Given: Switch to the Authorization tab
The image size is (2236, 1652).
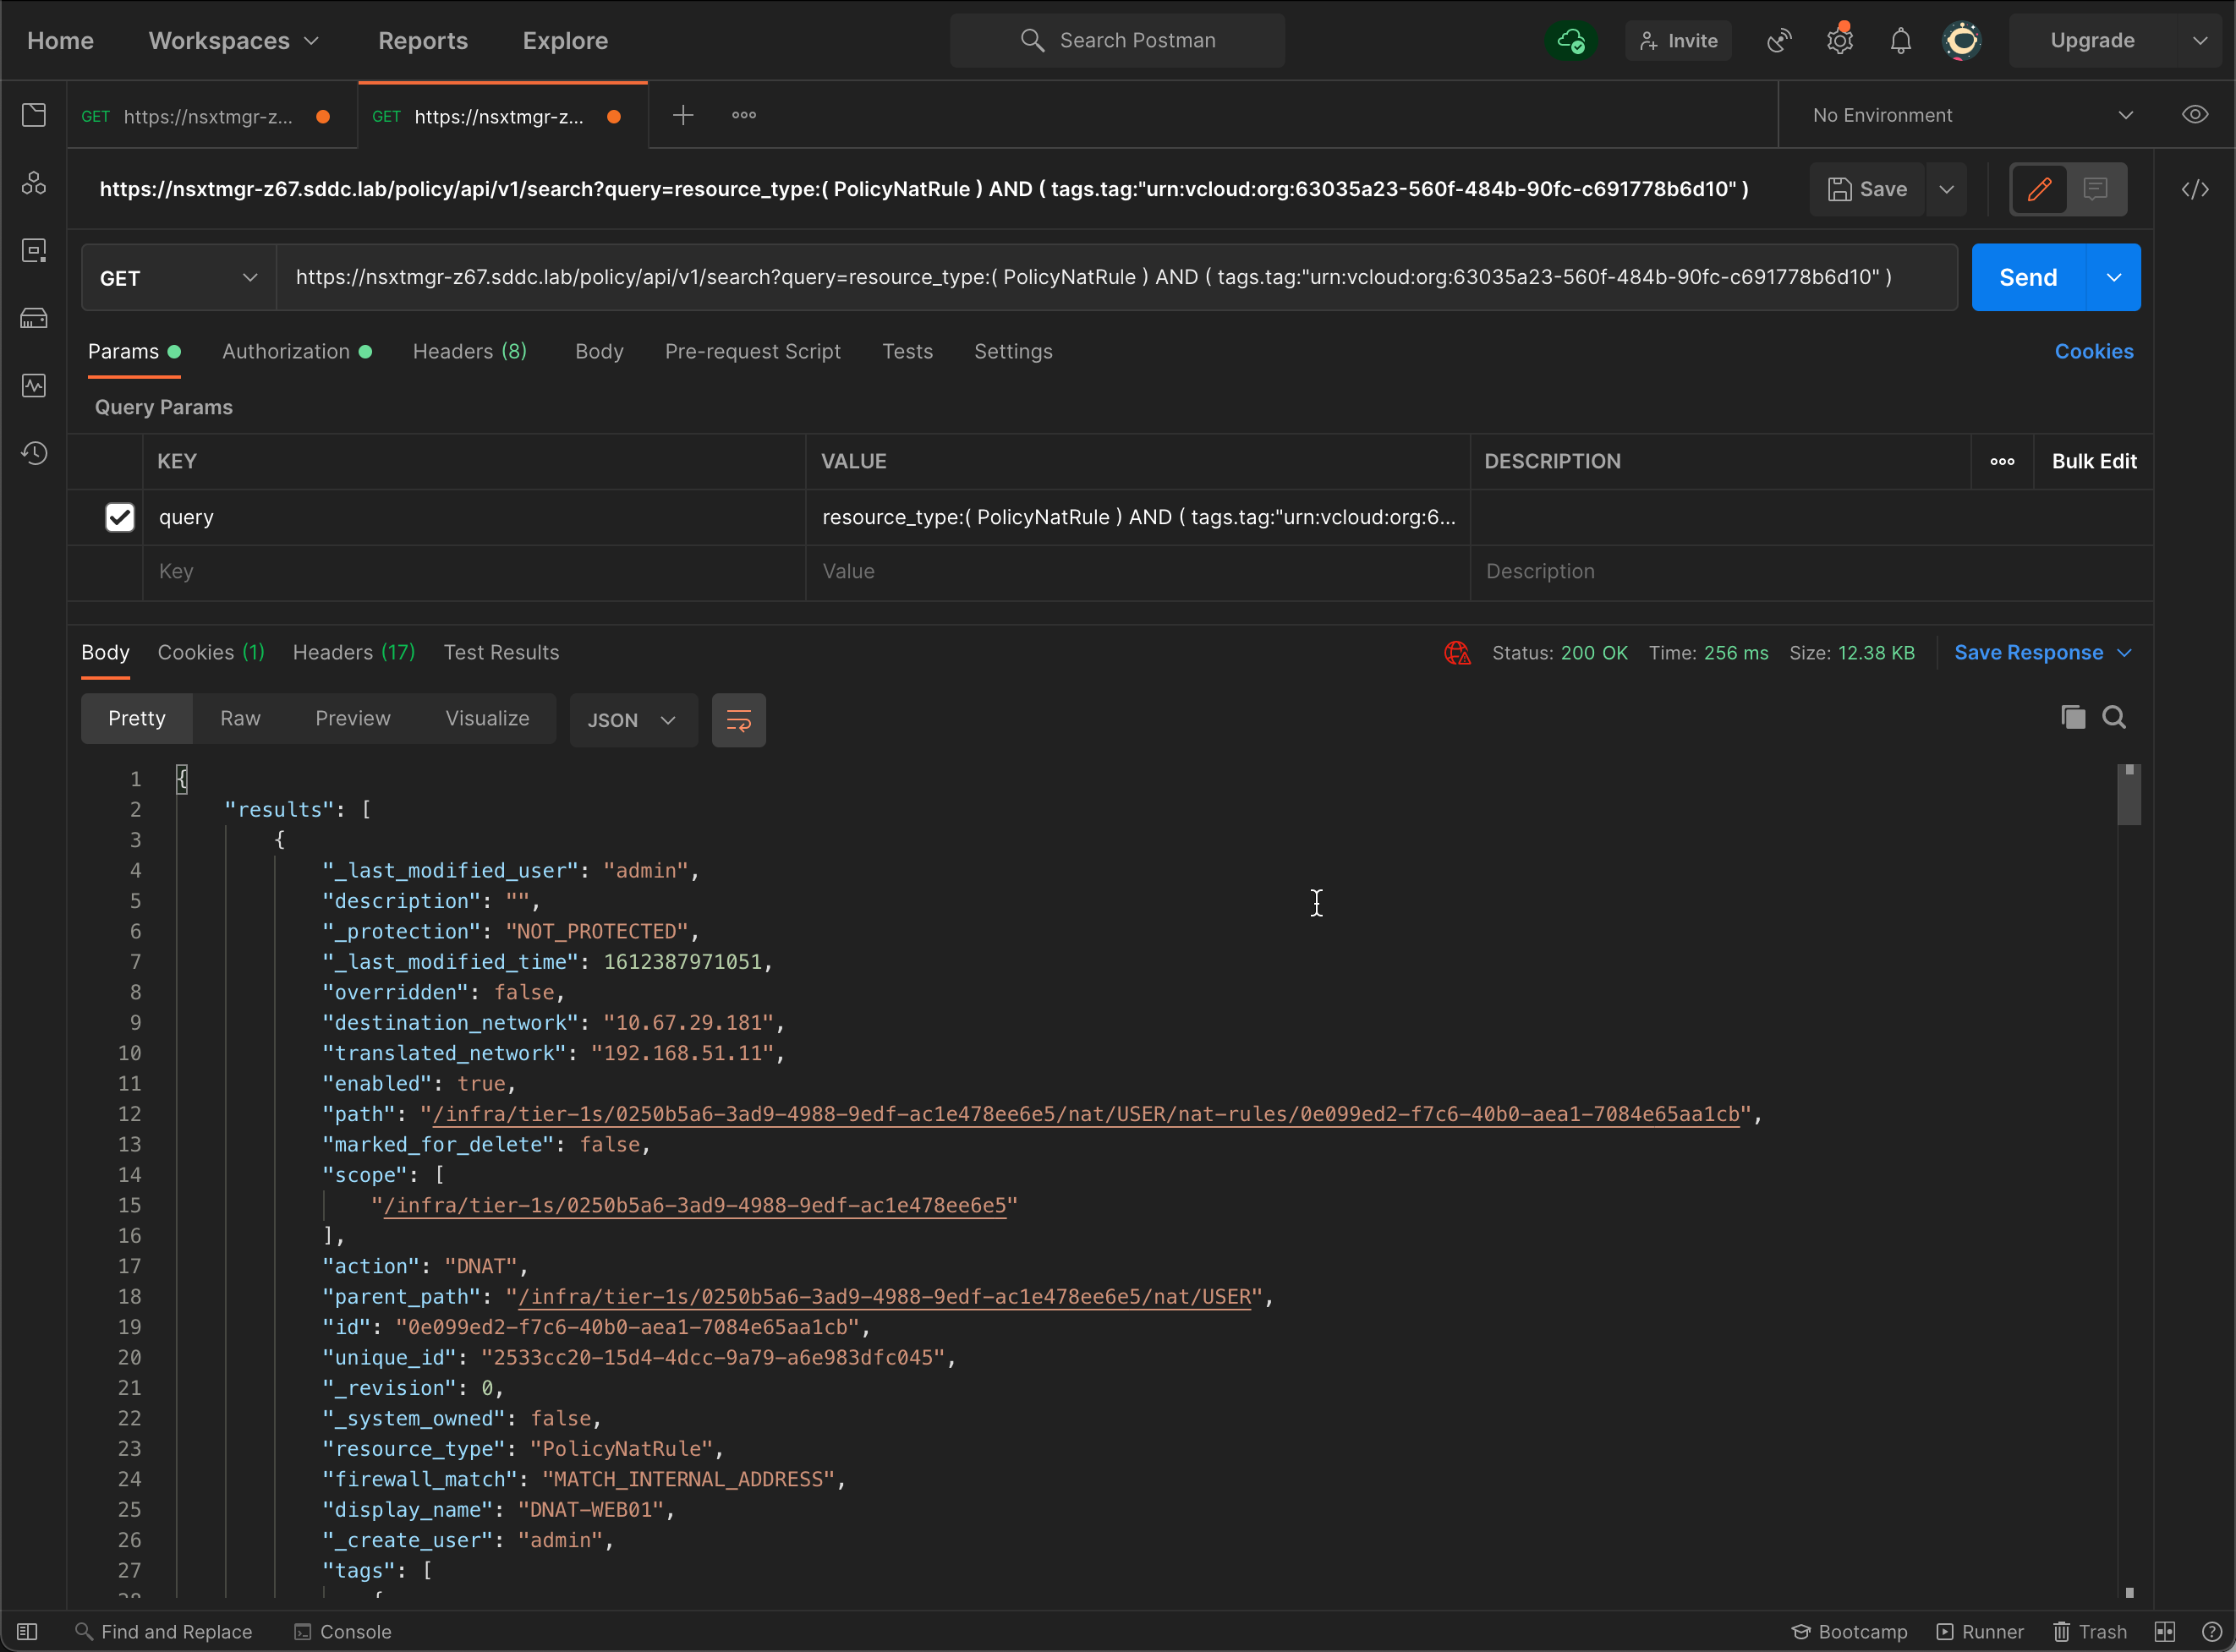Looking at the screenshot, I should (x=297, y=352).
